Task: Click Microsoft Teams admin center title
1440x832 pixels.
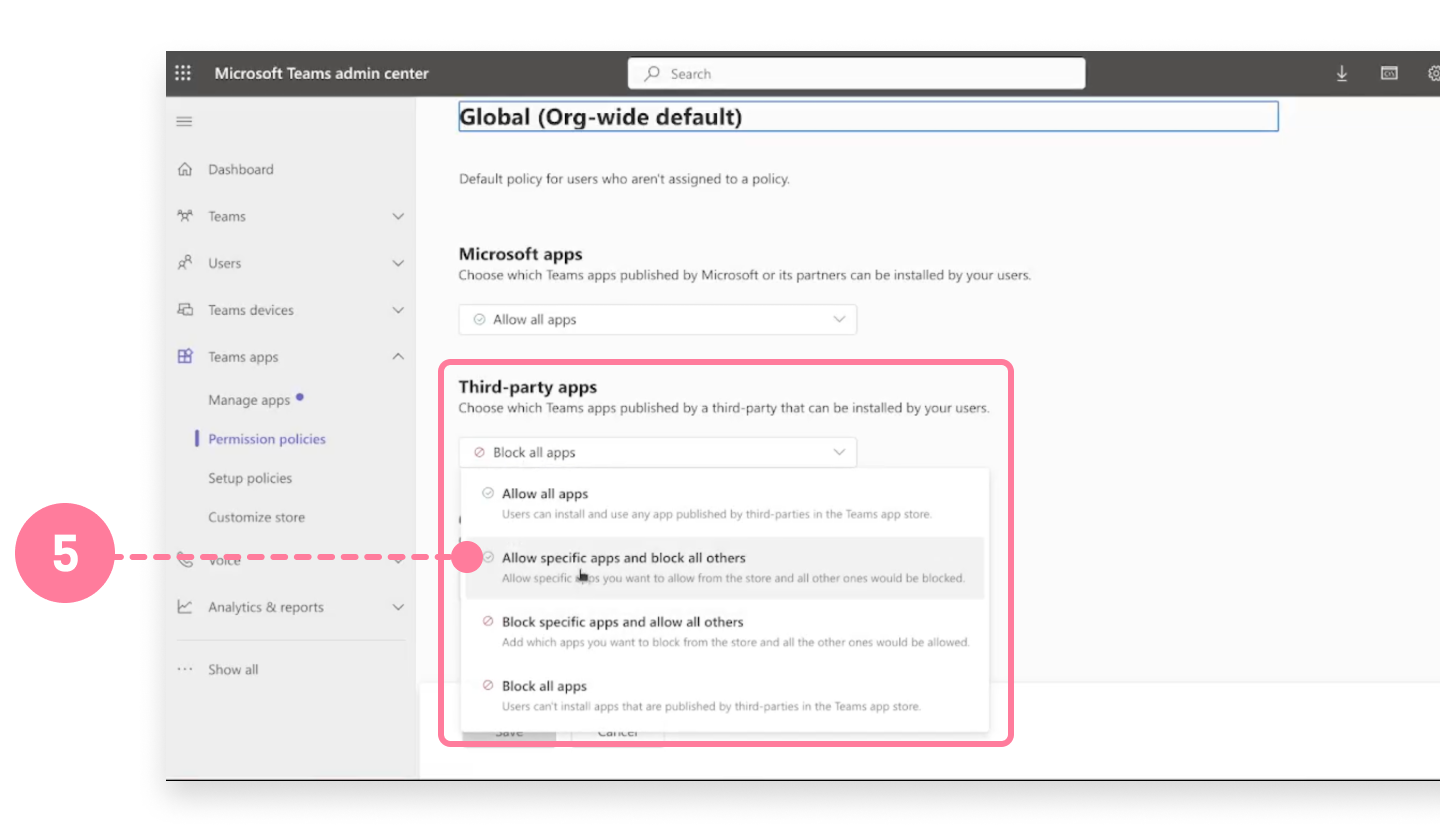Action: (x=322, y=73)
